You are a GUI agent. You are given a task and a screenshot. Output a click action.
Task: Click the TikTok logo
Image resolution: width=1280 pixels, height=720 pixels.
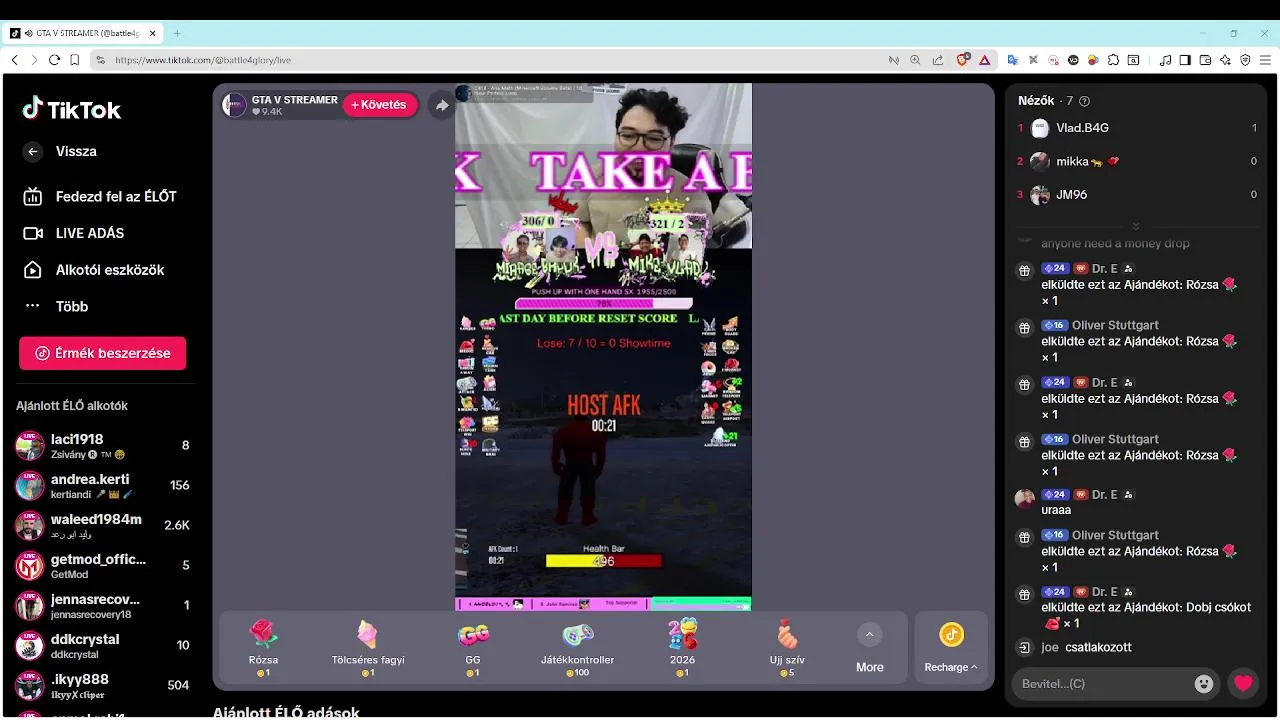pyautogui.click(x=72, y=109)
